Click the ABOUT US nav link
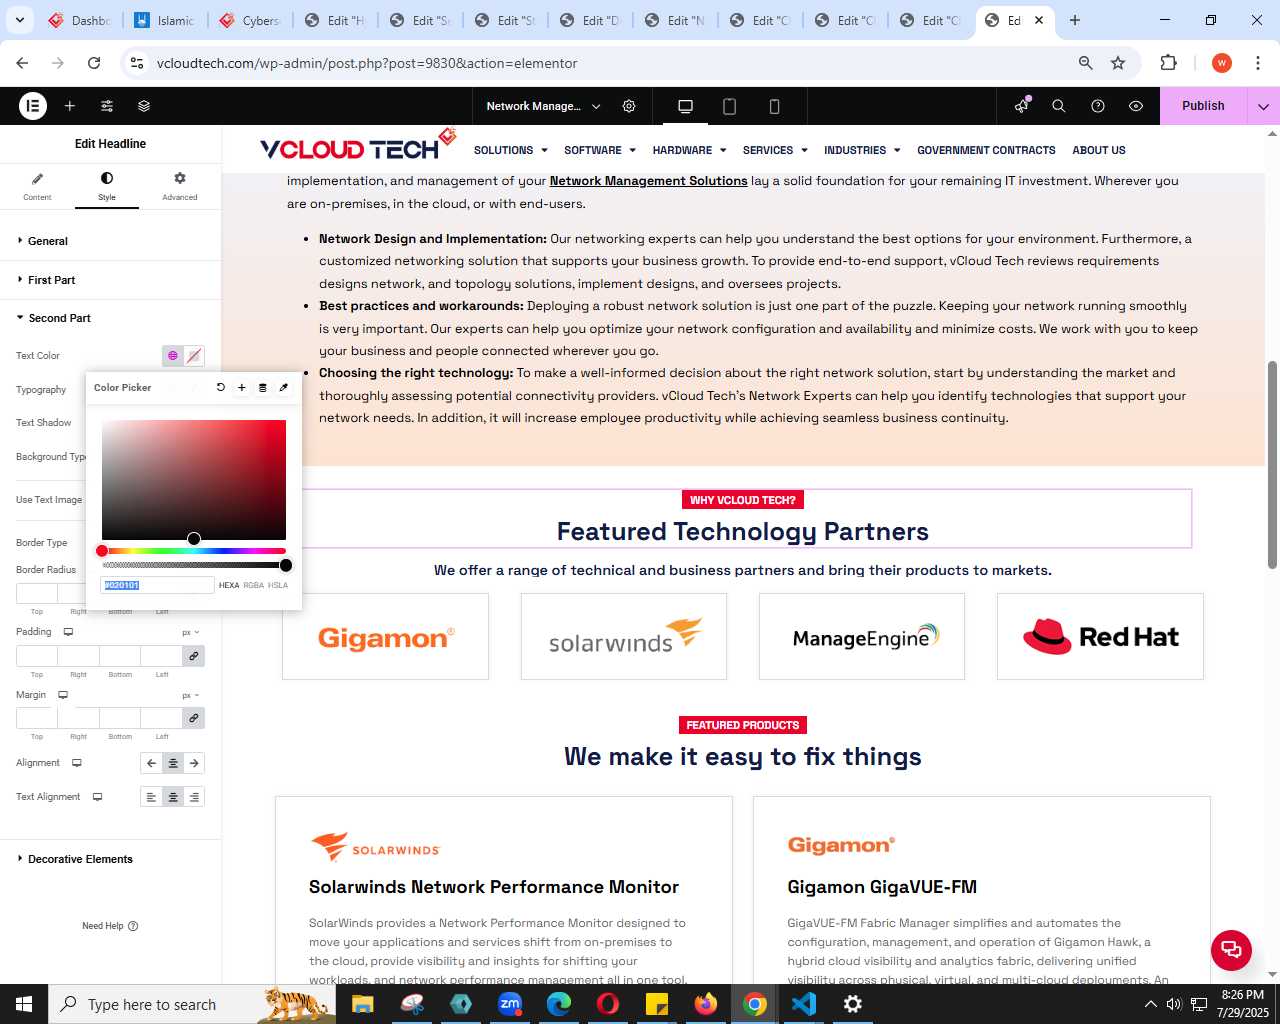This screenshot has height=1024, width=1280. [1098, 150]
